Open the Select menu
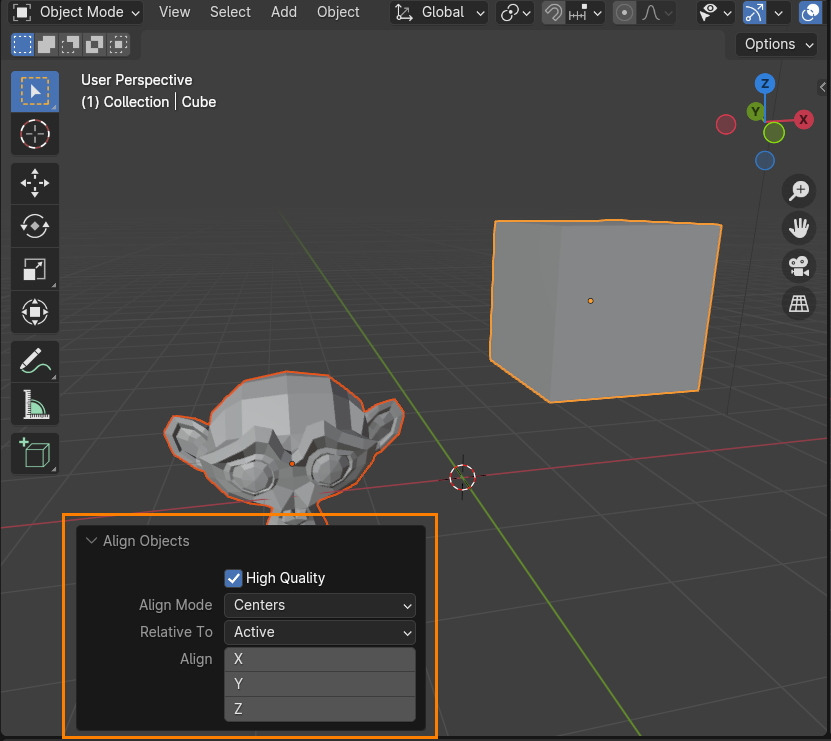The height and width of the screenshot is (741, 831). pyautogui.click(x=230, y=12)
